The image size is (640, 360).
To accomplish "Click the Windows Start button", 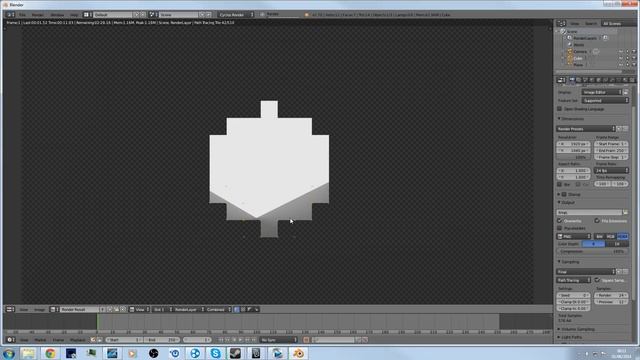I will [x=9, y=353].
